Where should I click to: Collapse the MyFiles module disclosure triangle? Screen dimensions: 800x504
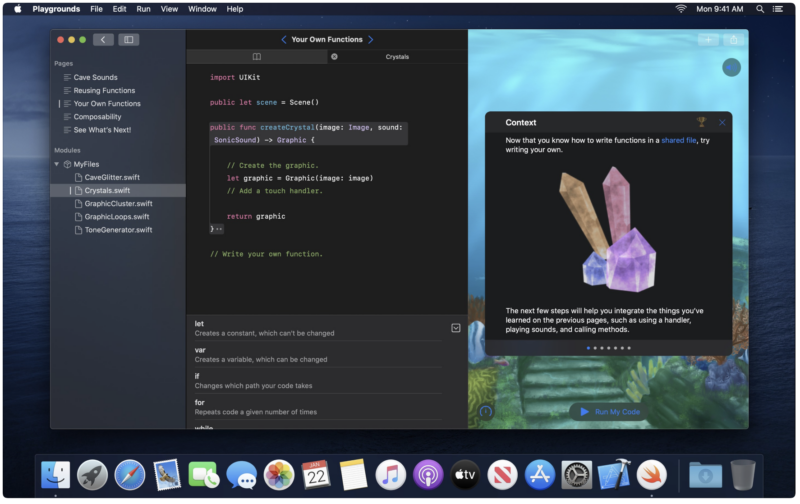pos(57,164)
